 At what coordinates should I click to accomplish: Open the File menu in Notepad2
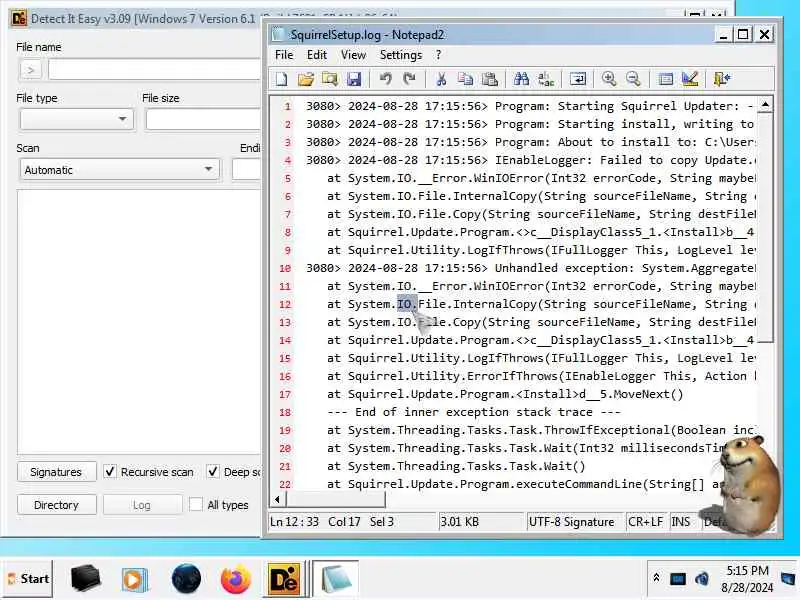[284, 55]
